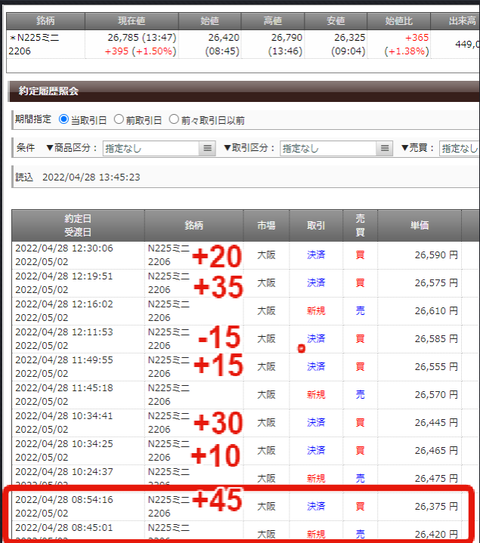Click the 始値 column header
The image size is (480, 543).
pyautogui.click(x=210, y=21)
